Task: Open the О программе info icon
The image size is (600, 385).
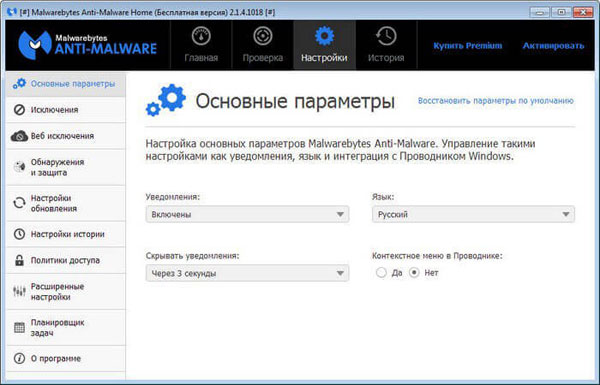Action: pyautogui.click(x=19, y=359)
